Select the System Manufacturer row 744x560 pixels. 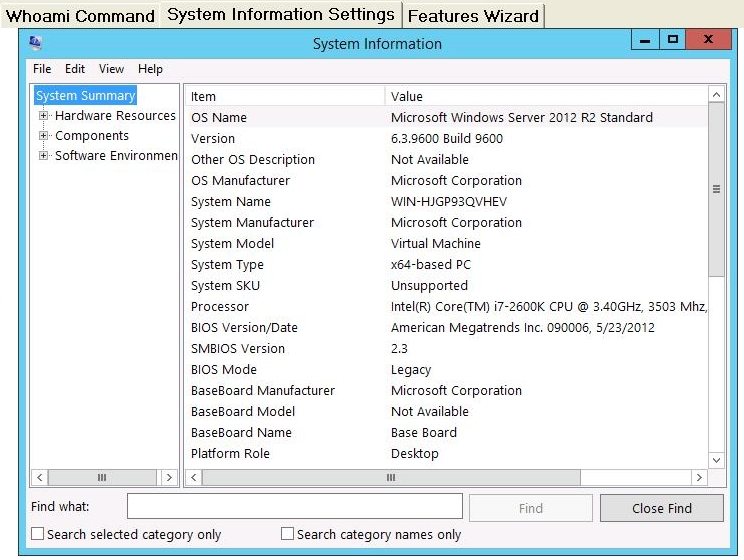point(446,222)
